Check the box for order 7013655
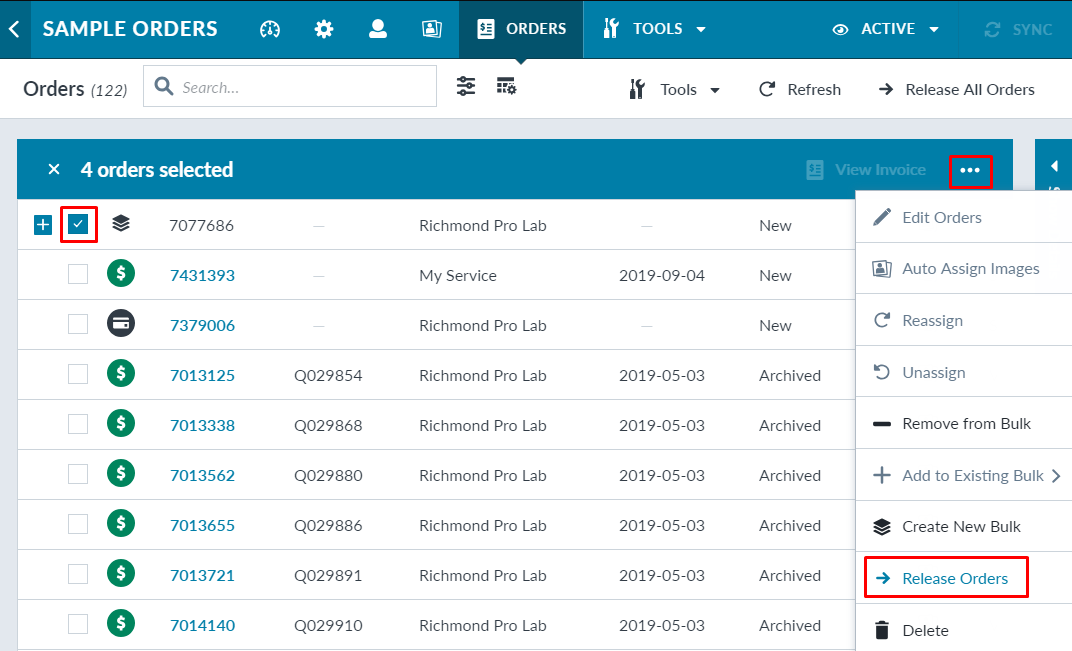 click(78, 524)
